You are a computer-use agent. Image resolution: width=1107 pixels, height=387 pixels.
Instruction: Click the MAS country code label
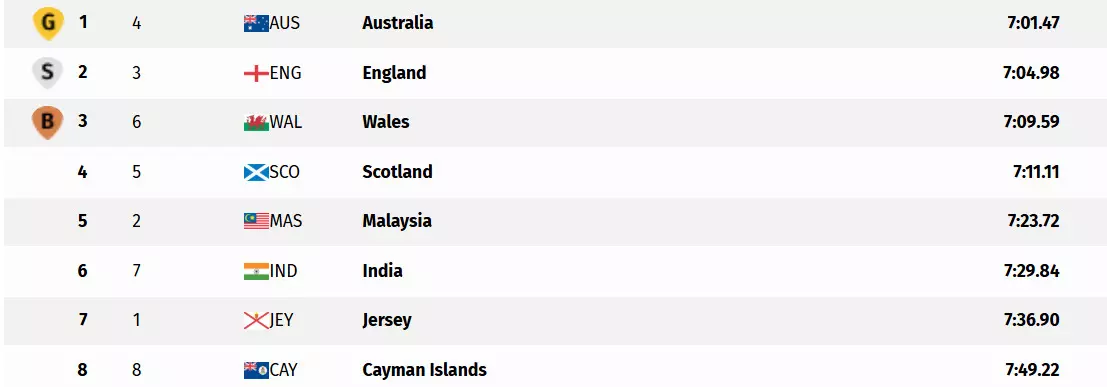[286, 221]
